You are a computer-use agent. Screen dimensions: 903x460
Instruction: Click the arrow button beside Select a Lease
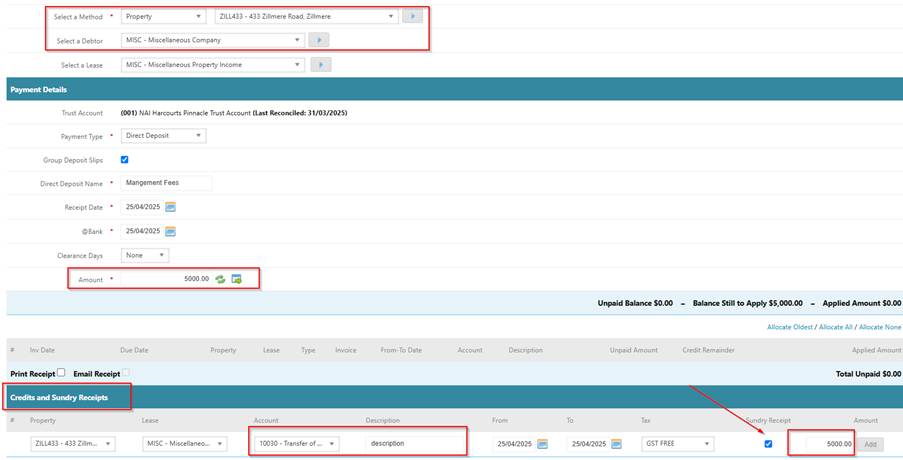click(321, 64)
